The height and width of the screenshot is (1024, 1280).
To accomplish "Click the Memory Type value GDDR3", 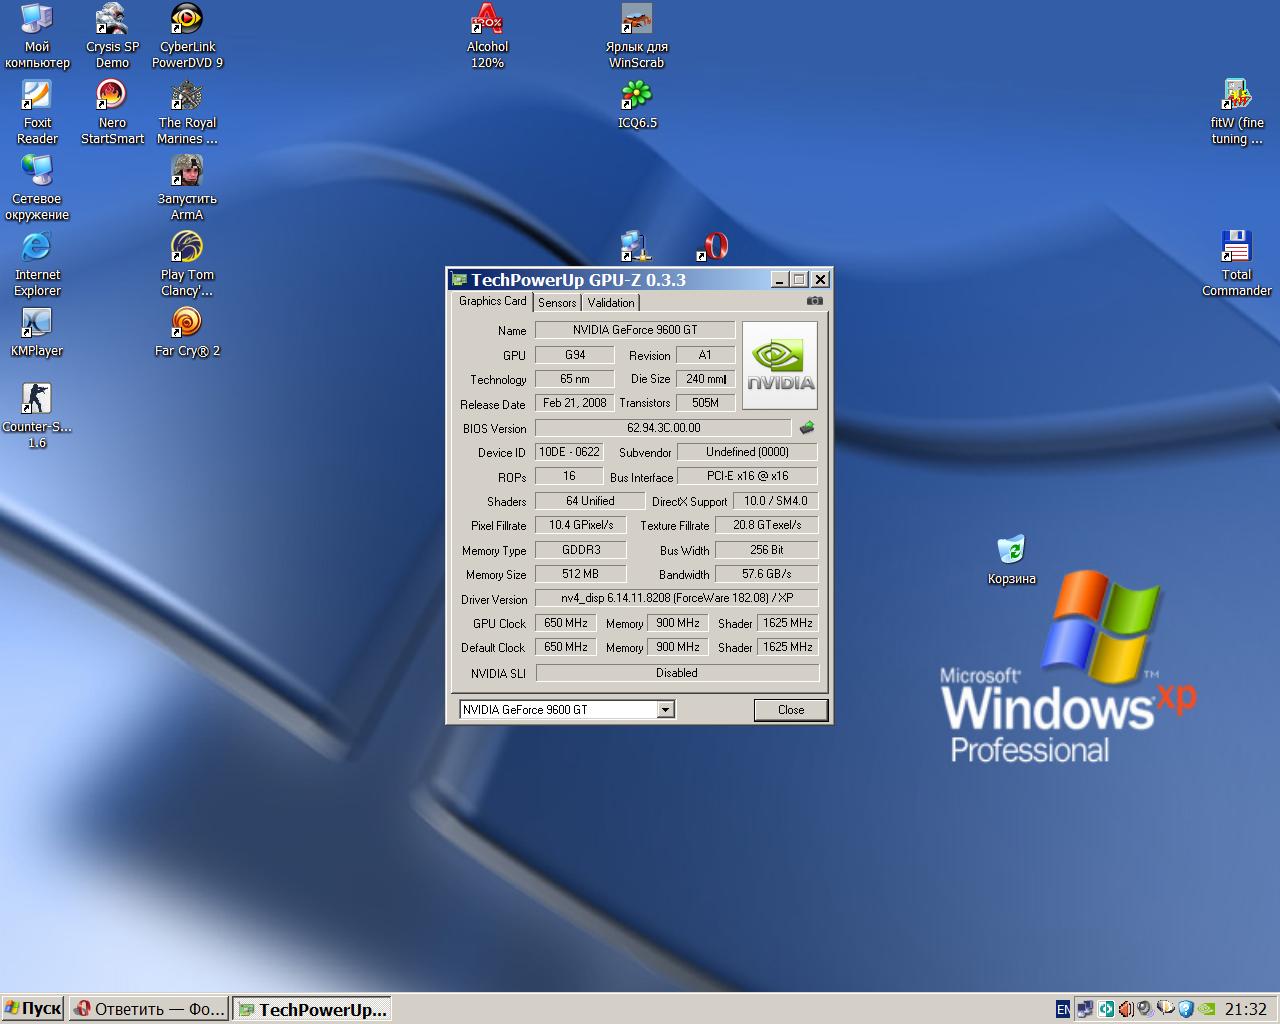I will pyautogui.click(x=581, y=550).
